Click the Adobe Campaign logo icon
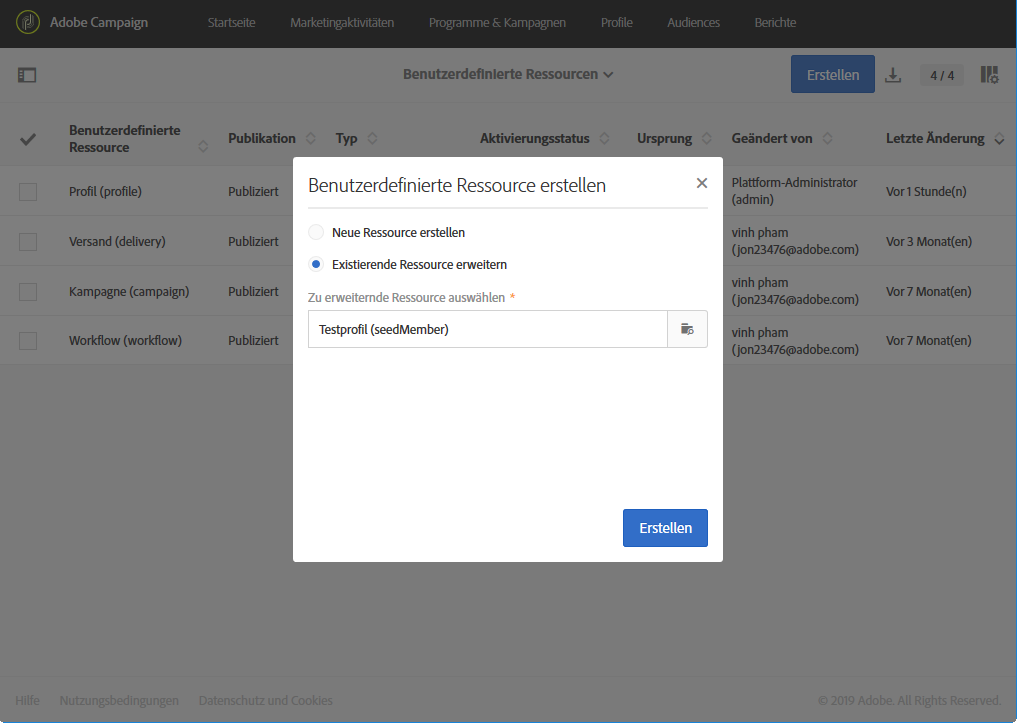Image resolution: width=1017 pixels, height=723 pixels. 28,23
